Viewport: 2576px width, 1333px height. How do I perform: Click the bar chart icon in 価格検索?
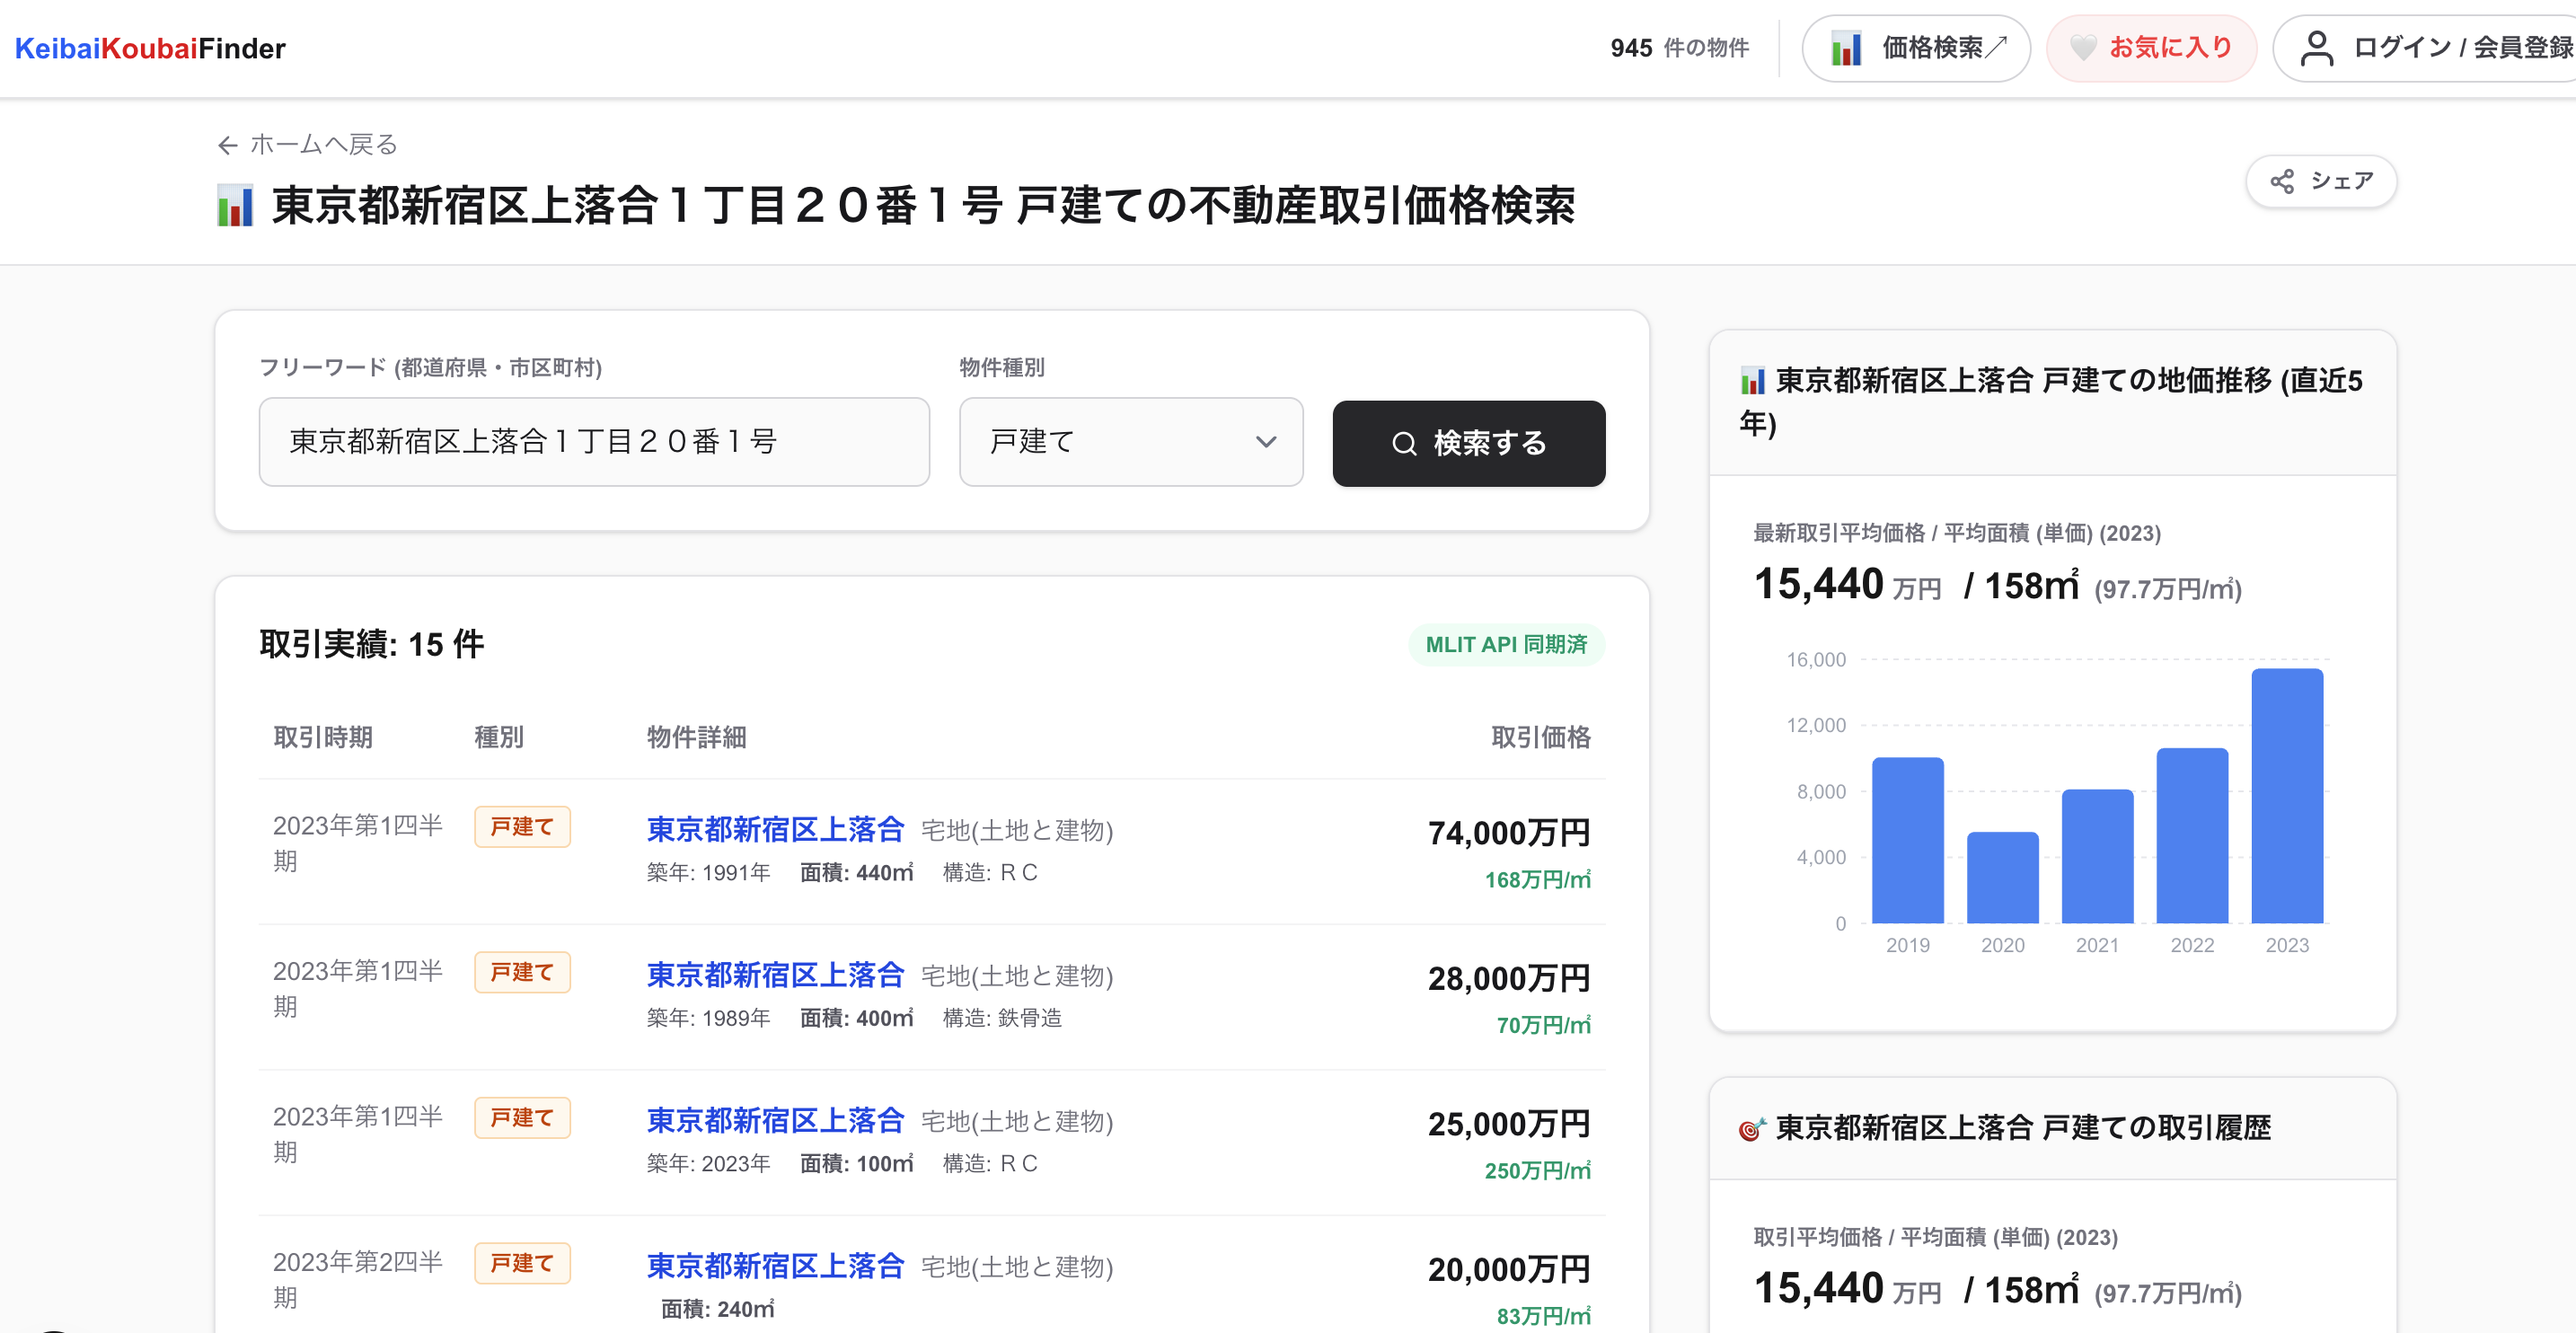tap(1846, 48)
